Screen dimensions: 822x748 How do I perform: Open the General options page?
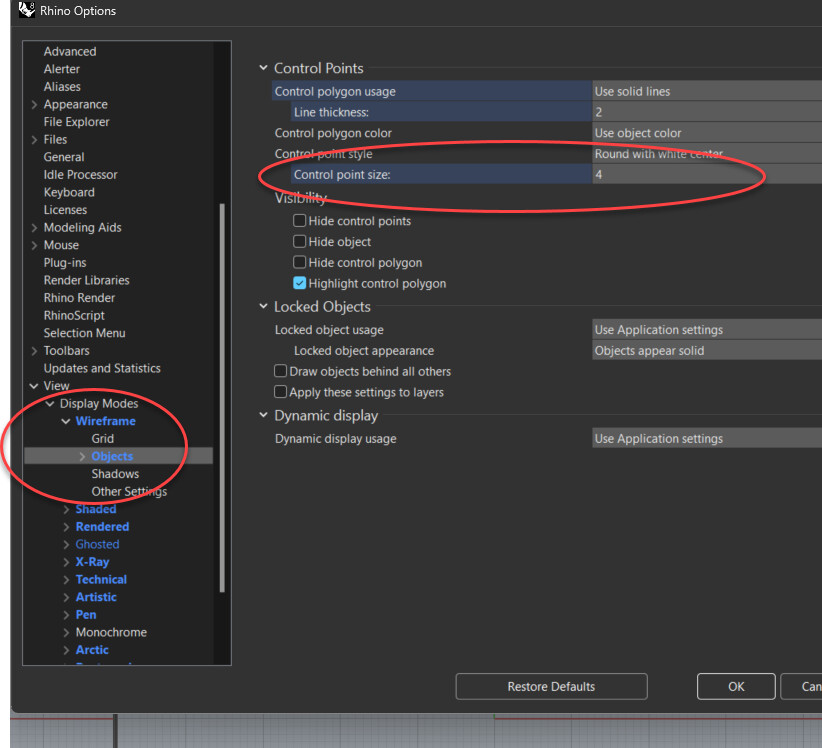64,157
